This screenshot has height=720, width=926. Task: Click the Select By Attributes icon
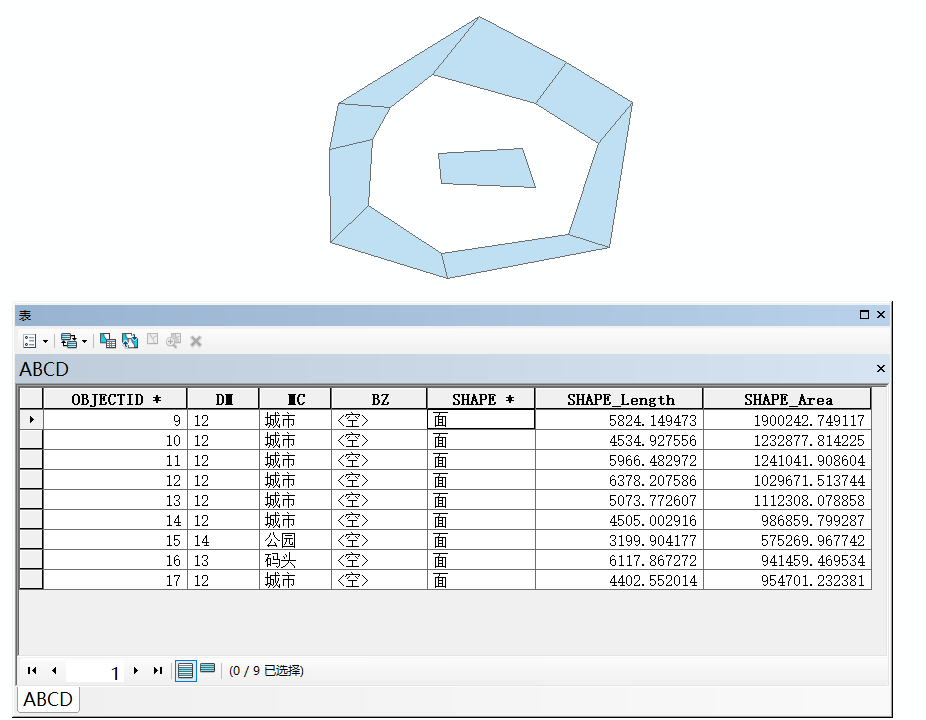click(108, 340)
